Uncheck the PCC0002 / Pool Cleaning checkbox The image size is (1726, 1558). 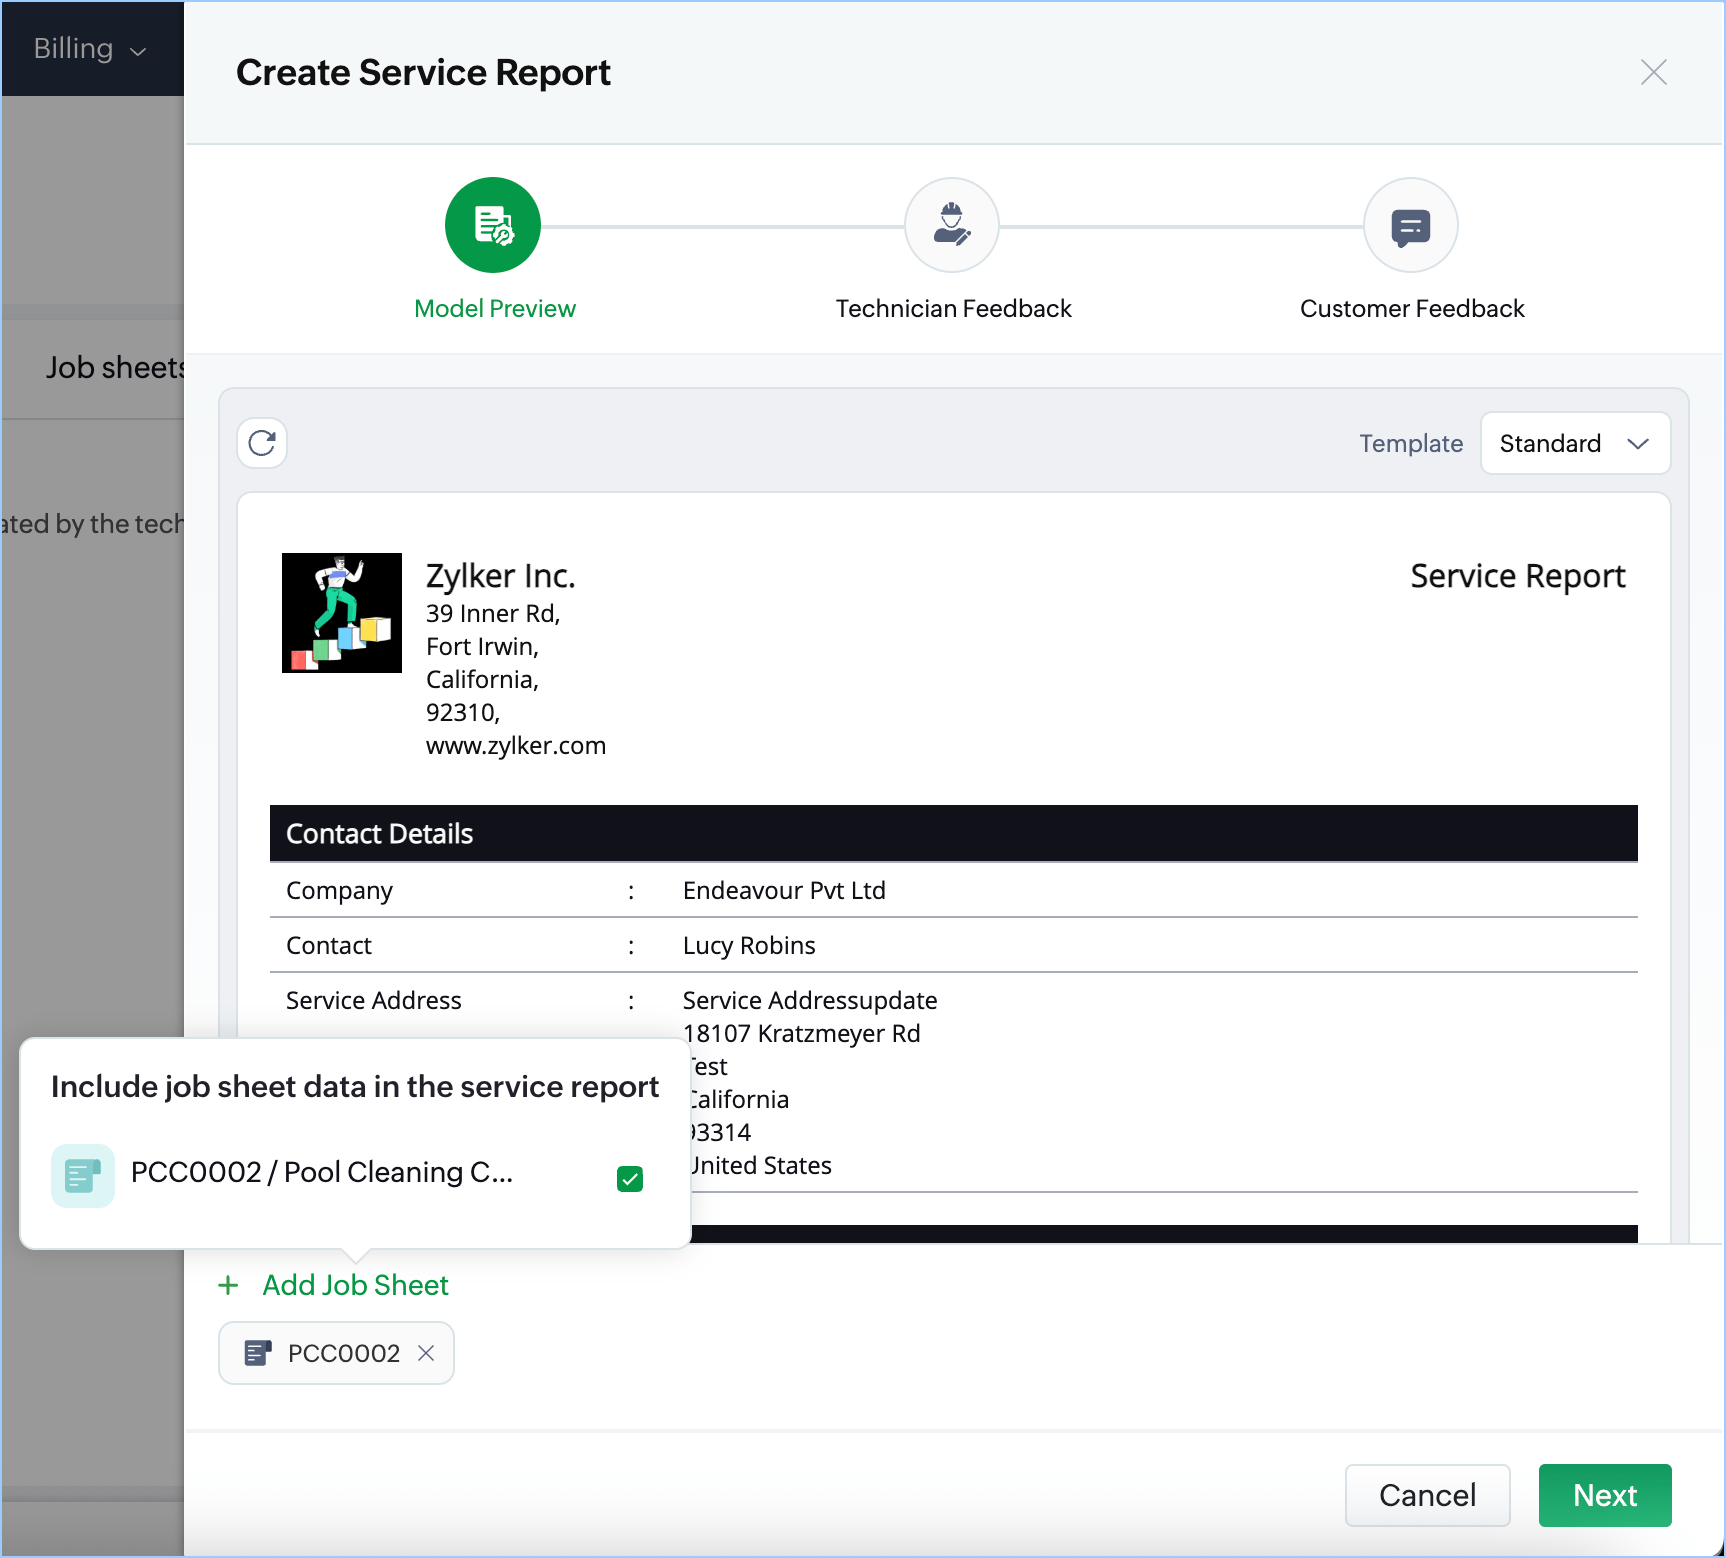[630, 1179]
